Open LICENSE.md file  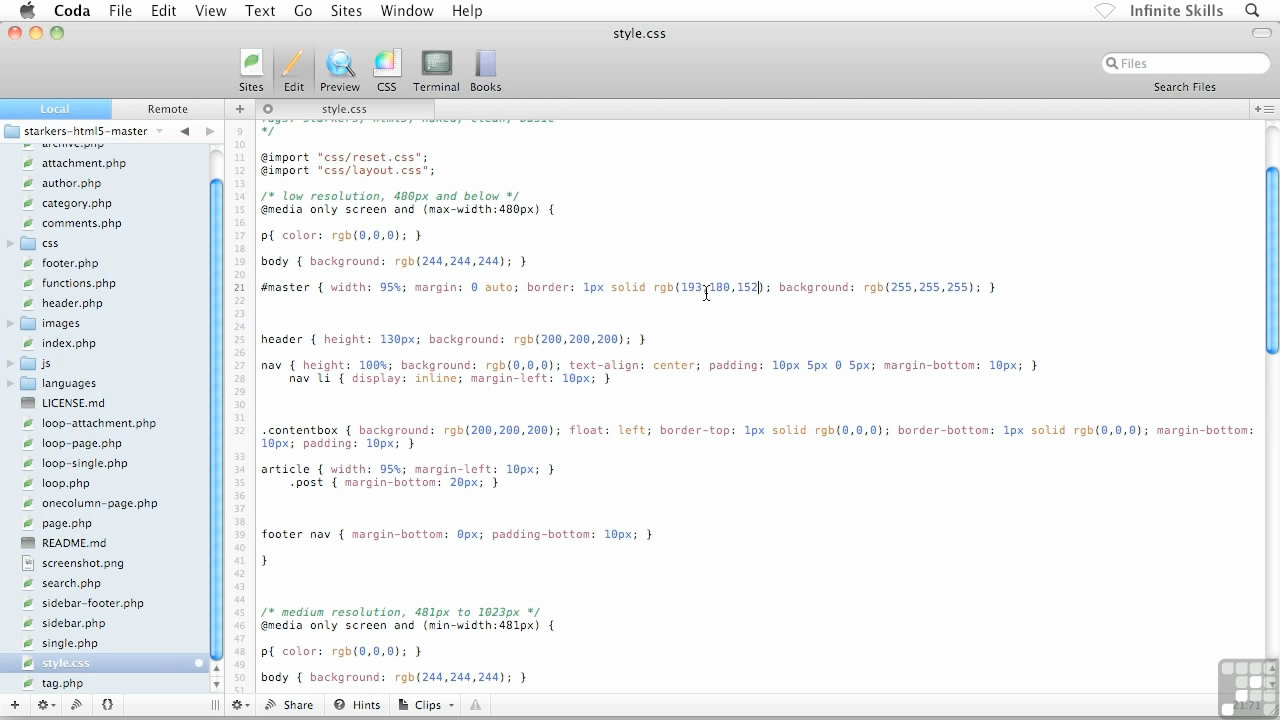coord(73,403)
